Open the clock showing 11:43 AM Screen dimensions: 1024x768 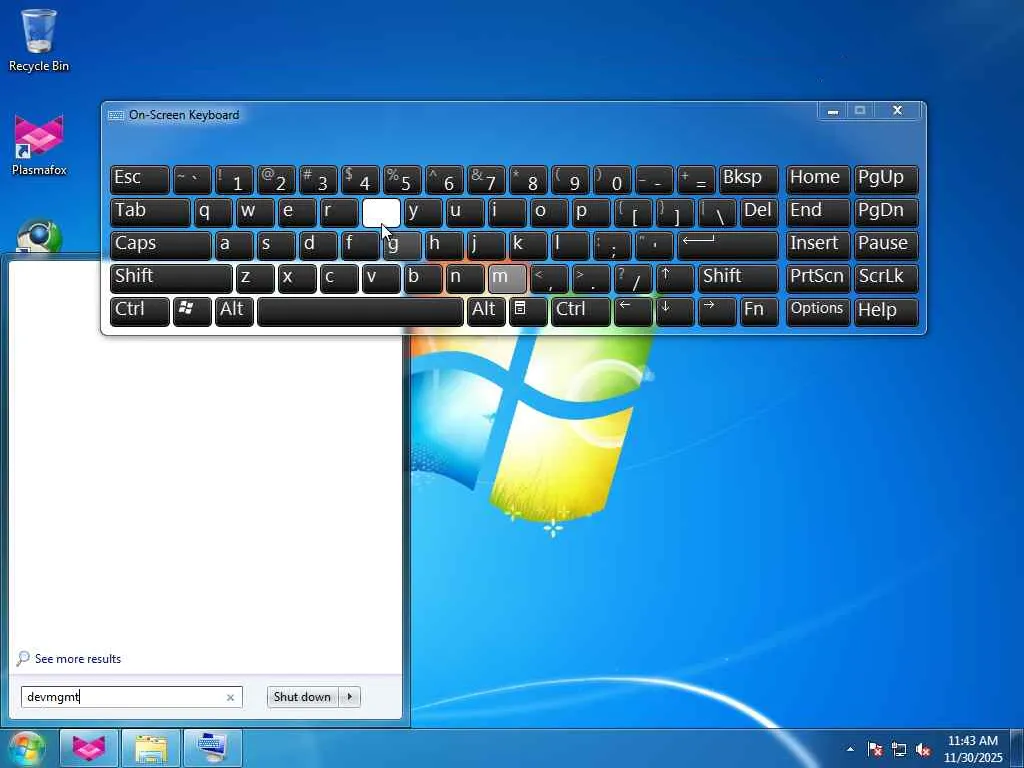point(972,749)
